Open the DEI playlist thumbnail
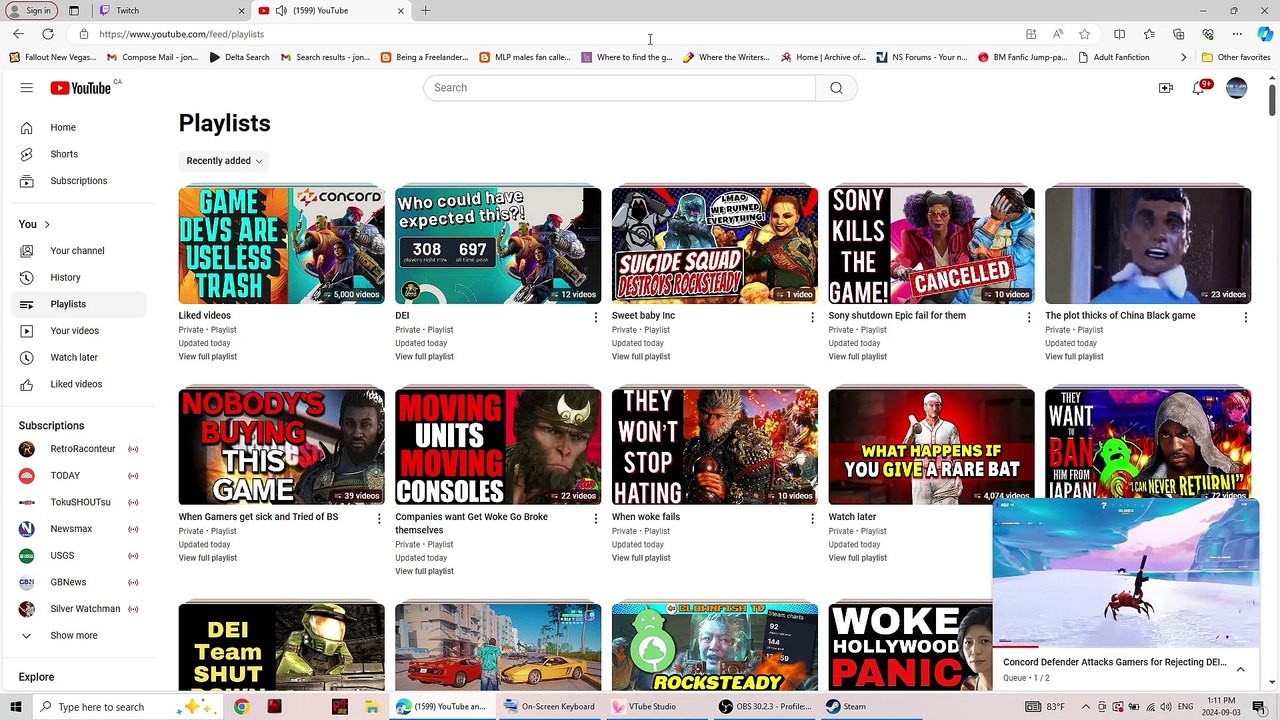This screenshot has width=1280, height=720. 498,245
